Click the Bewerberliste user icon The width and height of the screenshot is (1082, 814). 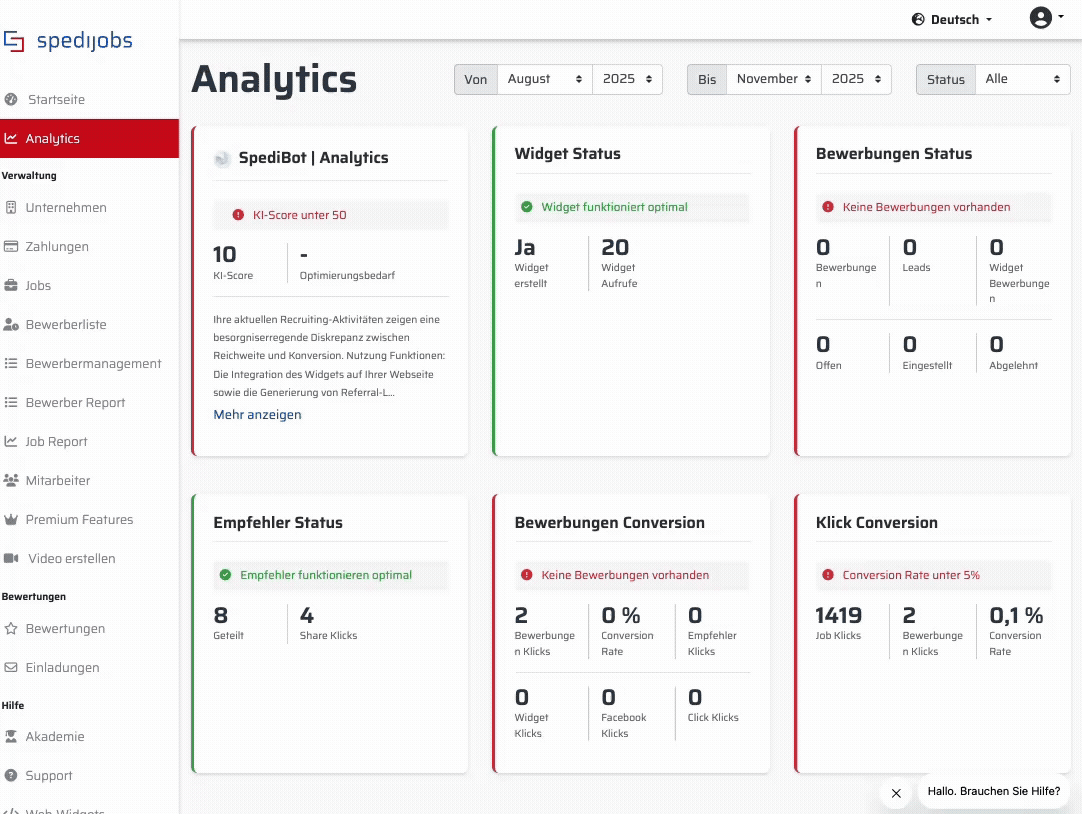pos(11,324)
